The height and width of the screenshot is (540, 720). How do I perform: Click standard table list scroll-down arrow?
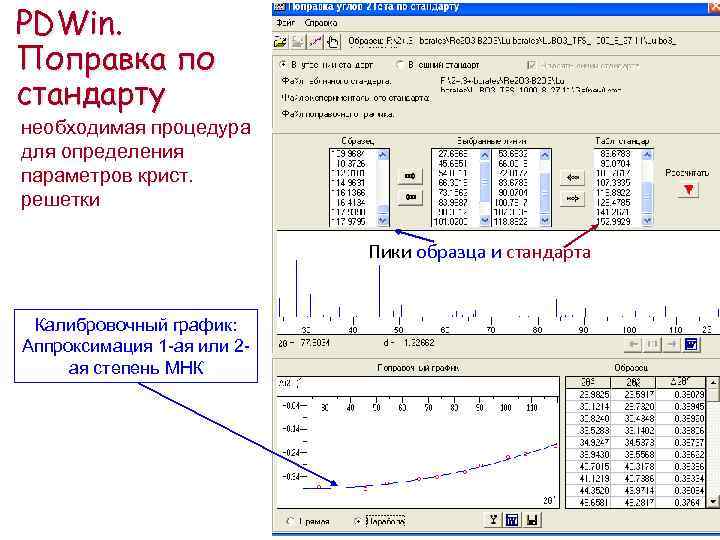(x=647, y=220)
